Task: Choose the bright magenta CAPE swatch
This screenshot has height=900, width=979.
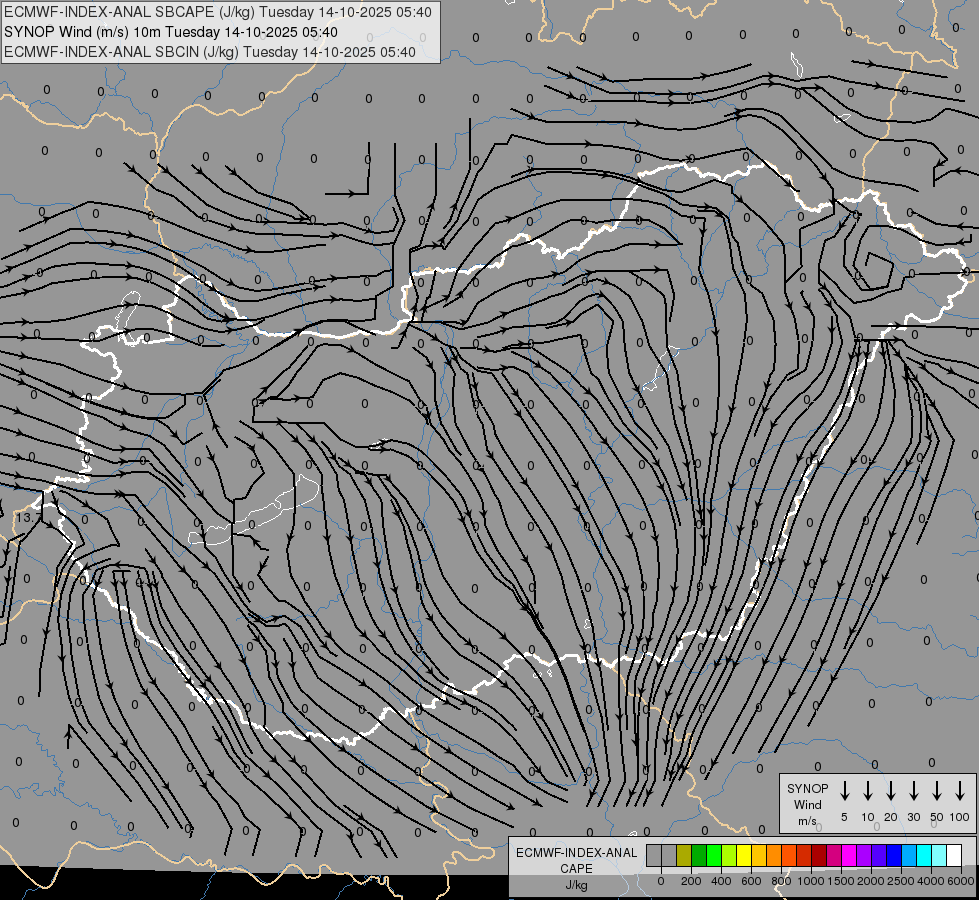Action: coord(848,856)
